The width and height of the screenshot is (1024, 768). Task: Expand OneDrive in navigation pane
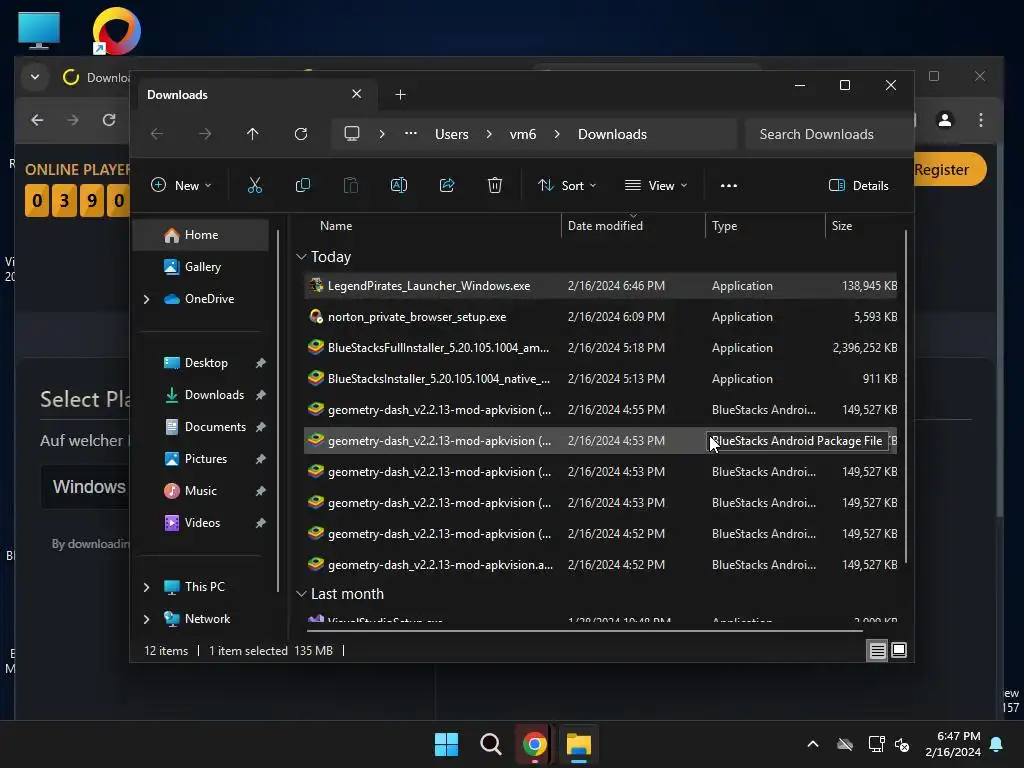click(146, 299)
